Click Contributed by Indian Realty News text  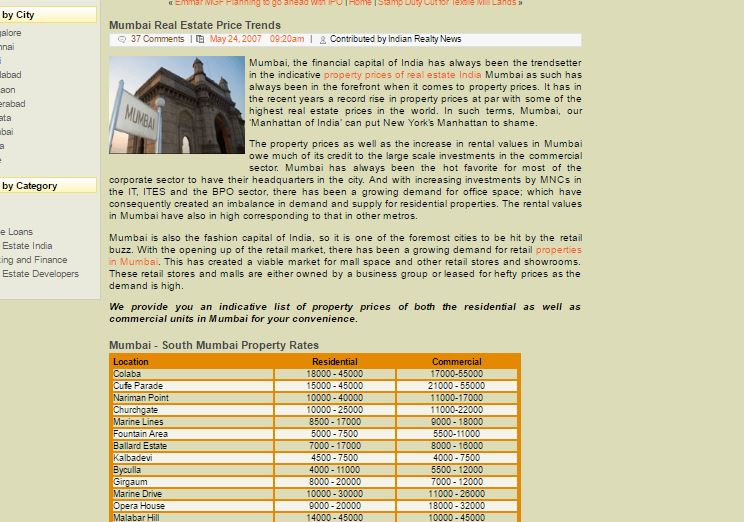395,39
